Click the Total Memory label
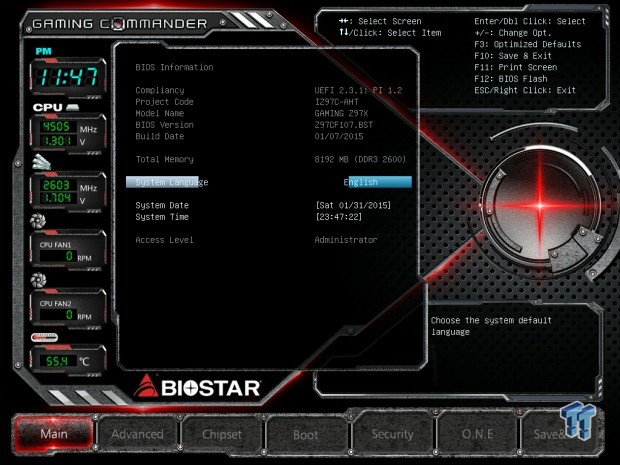 tap(164, 159)
